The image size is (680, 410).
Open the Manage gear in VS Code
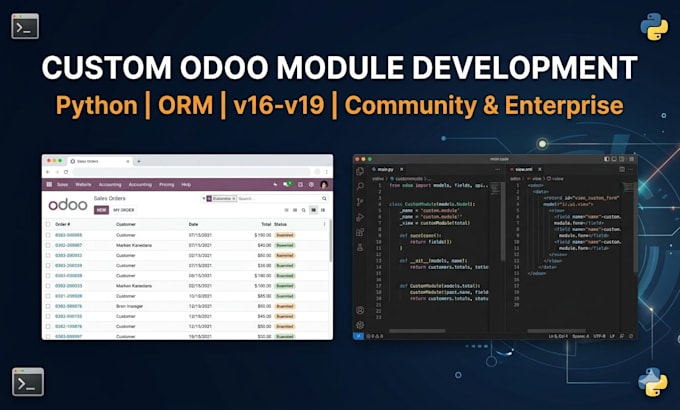point(360,325)
